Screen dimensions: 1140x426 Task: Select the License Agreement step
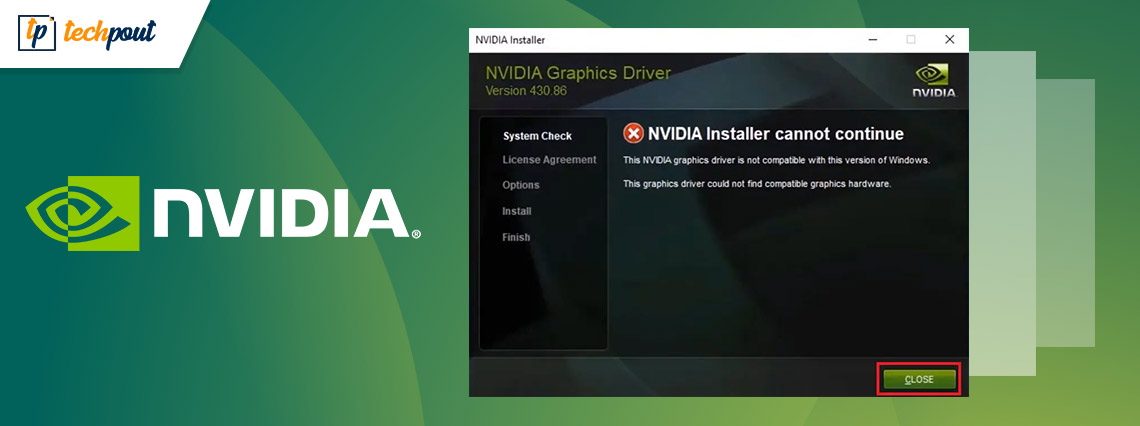pyautogui.click(x=549, y=160)
